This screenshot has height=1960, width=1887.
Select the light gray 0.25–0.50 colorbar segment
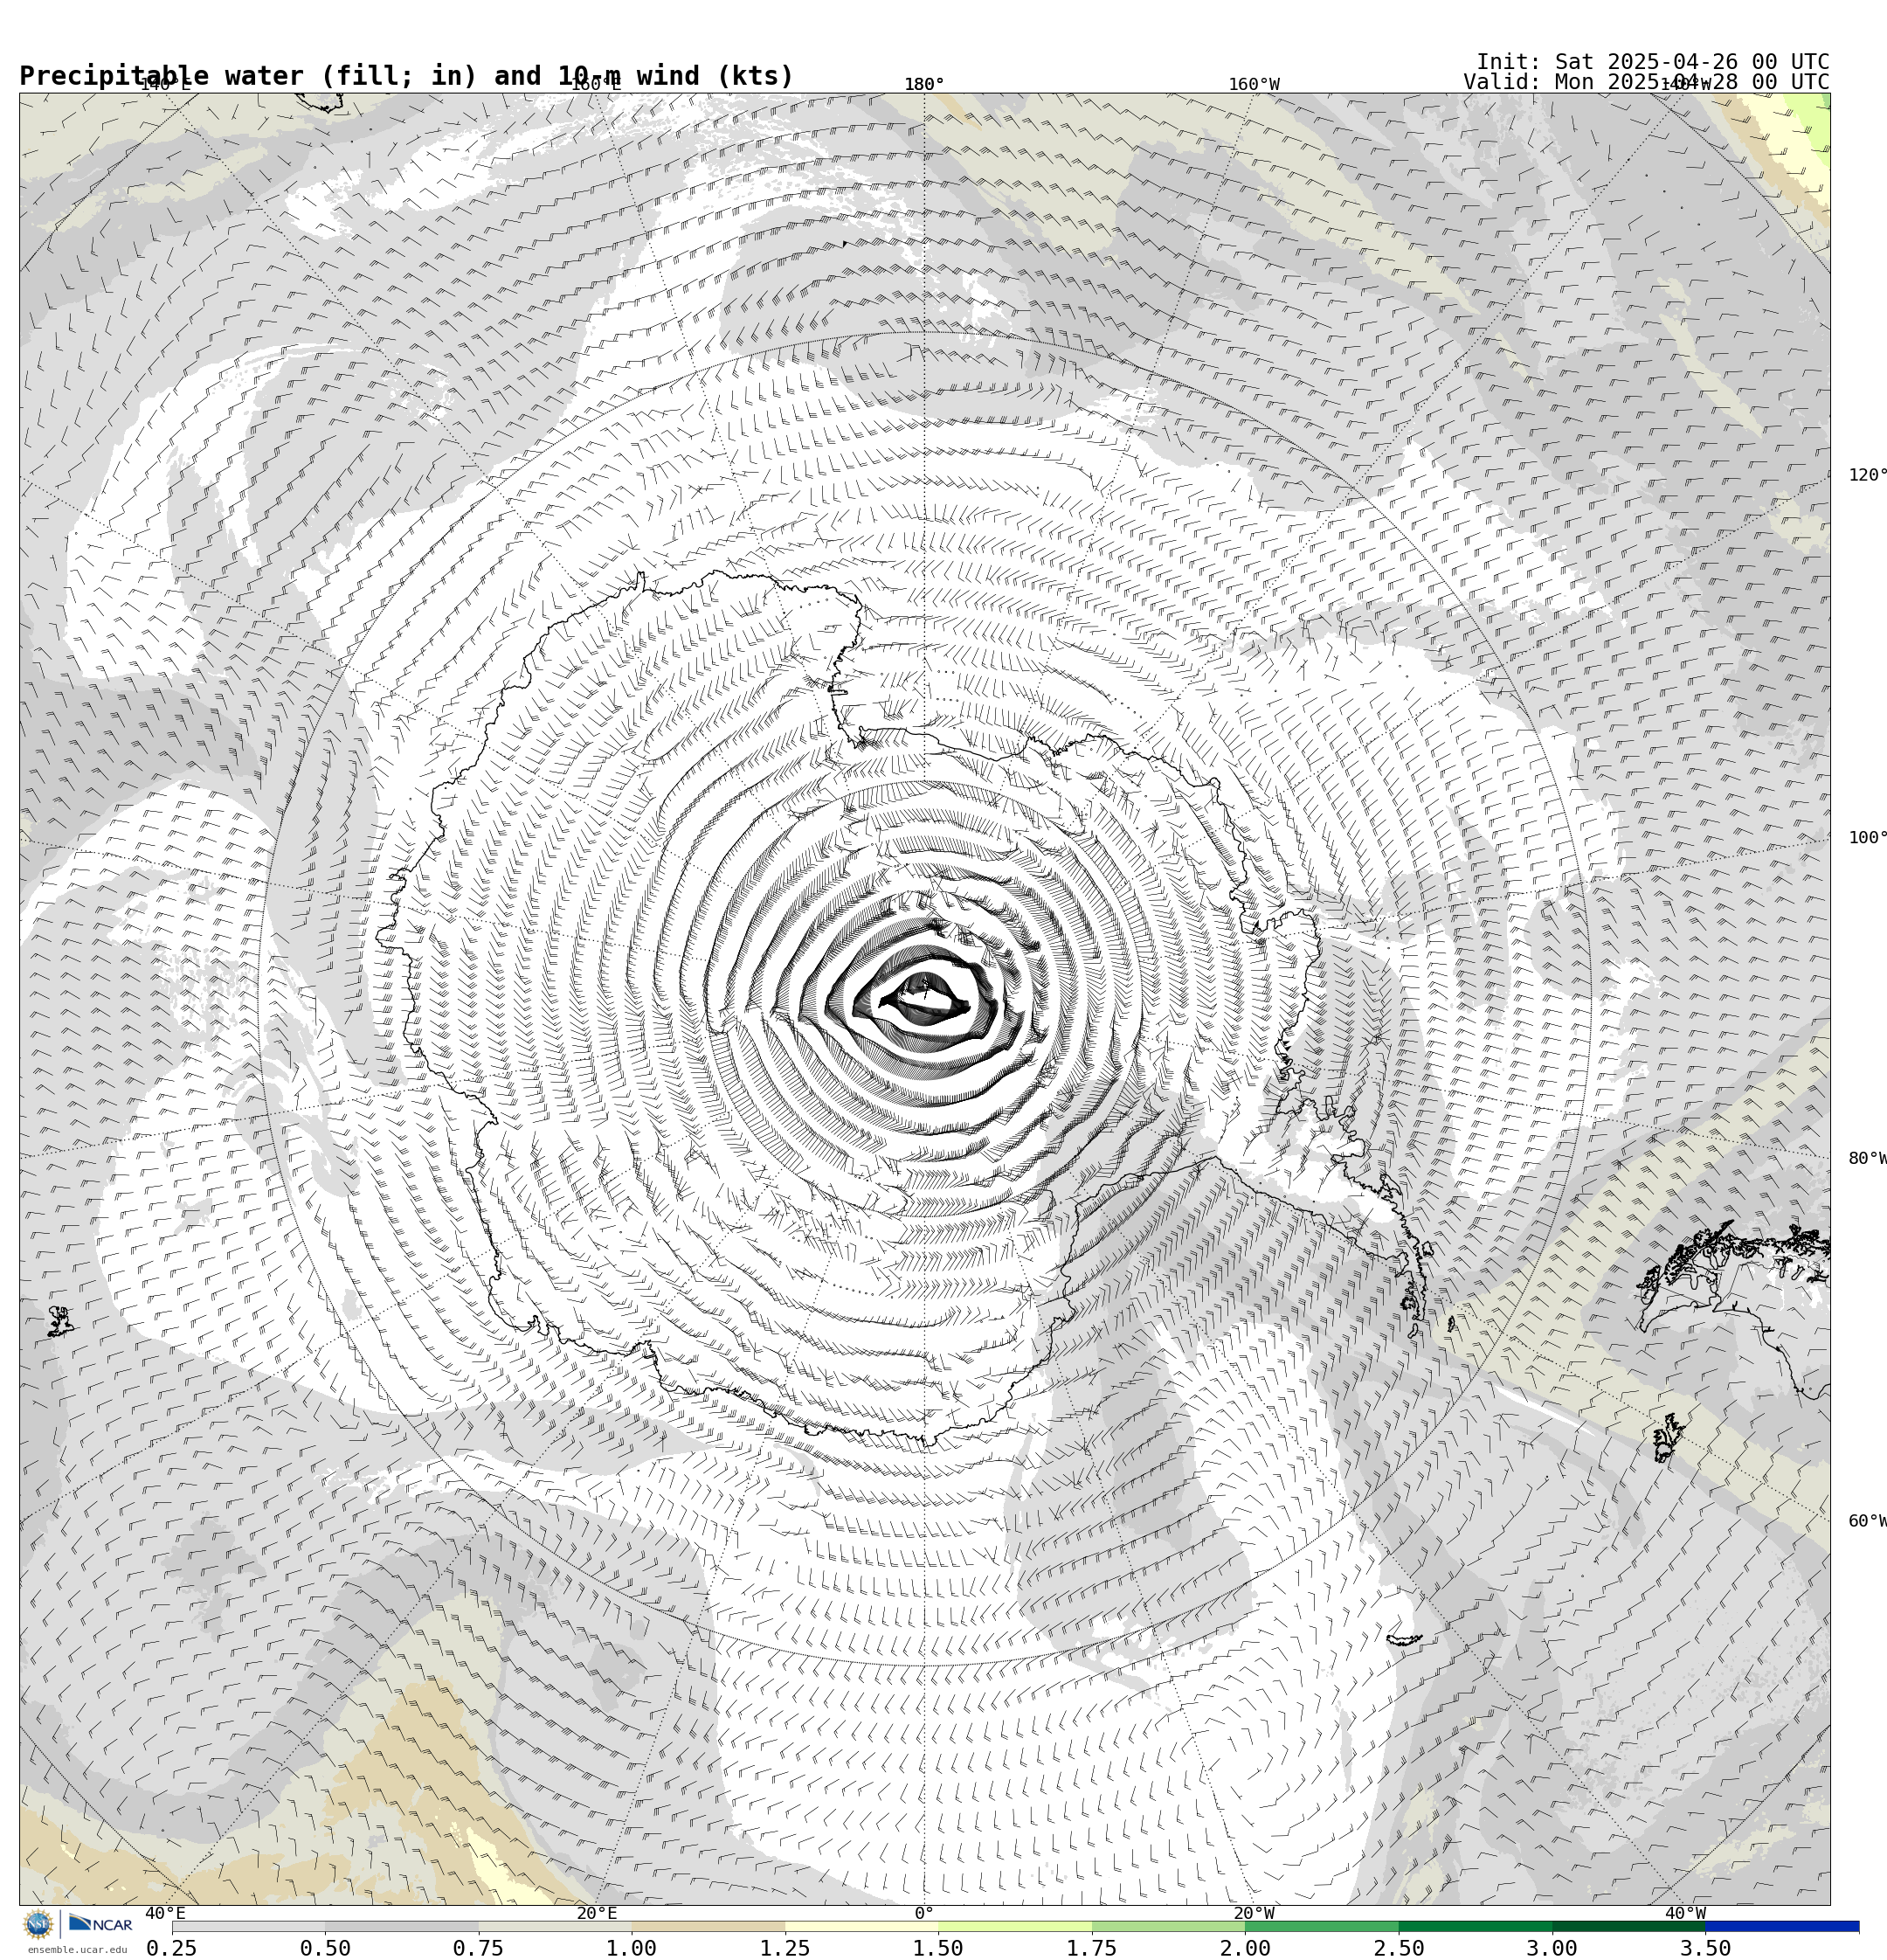click(248, 1926)
